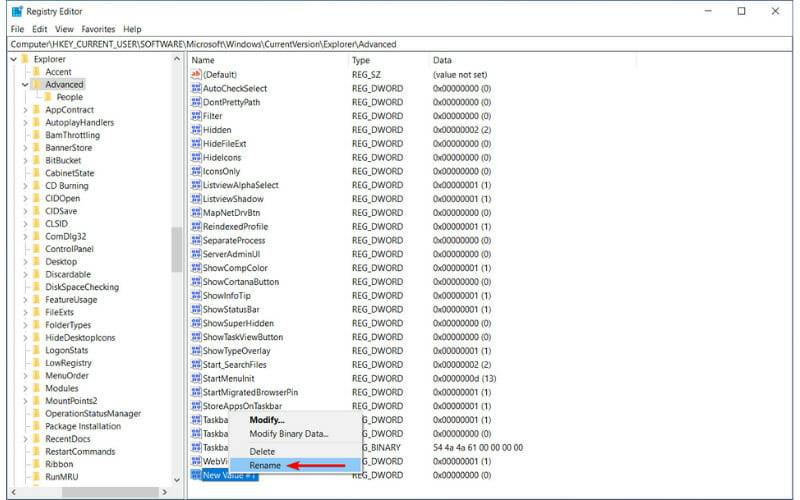800x500 pixels.
Task: Click the Registry Editor app icon in title bar
Action: [17, 11]
